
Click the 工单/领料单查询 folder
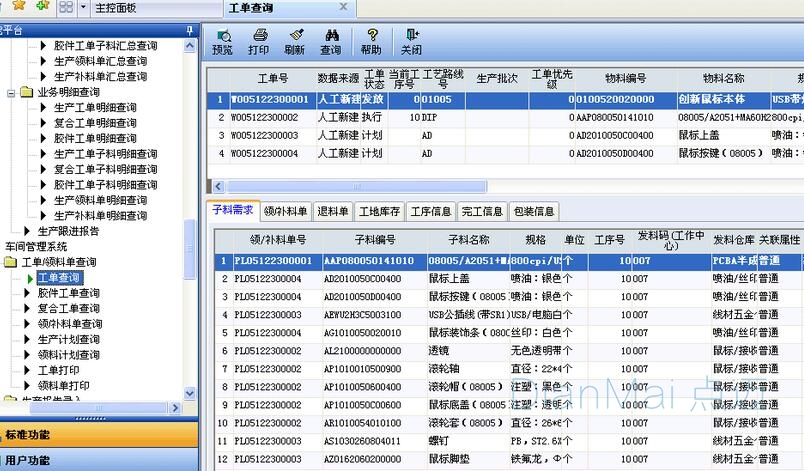pyautogui.click(x=58, y=262)
